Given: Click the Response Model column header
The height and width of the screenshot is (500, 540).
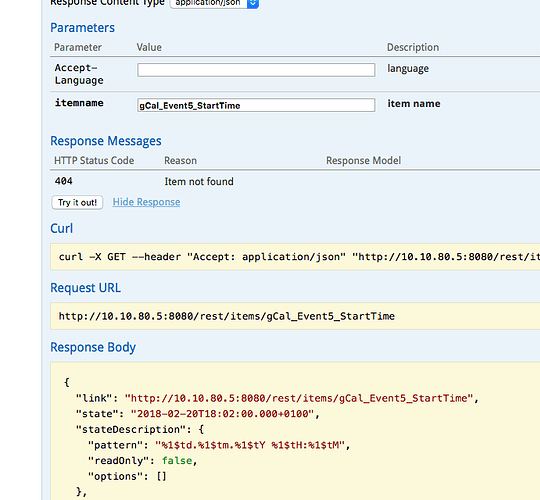Looking at the screenshot, I should (x=363, y=160).
